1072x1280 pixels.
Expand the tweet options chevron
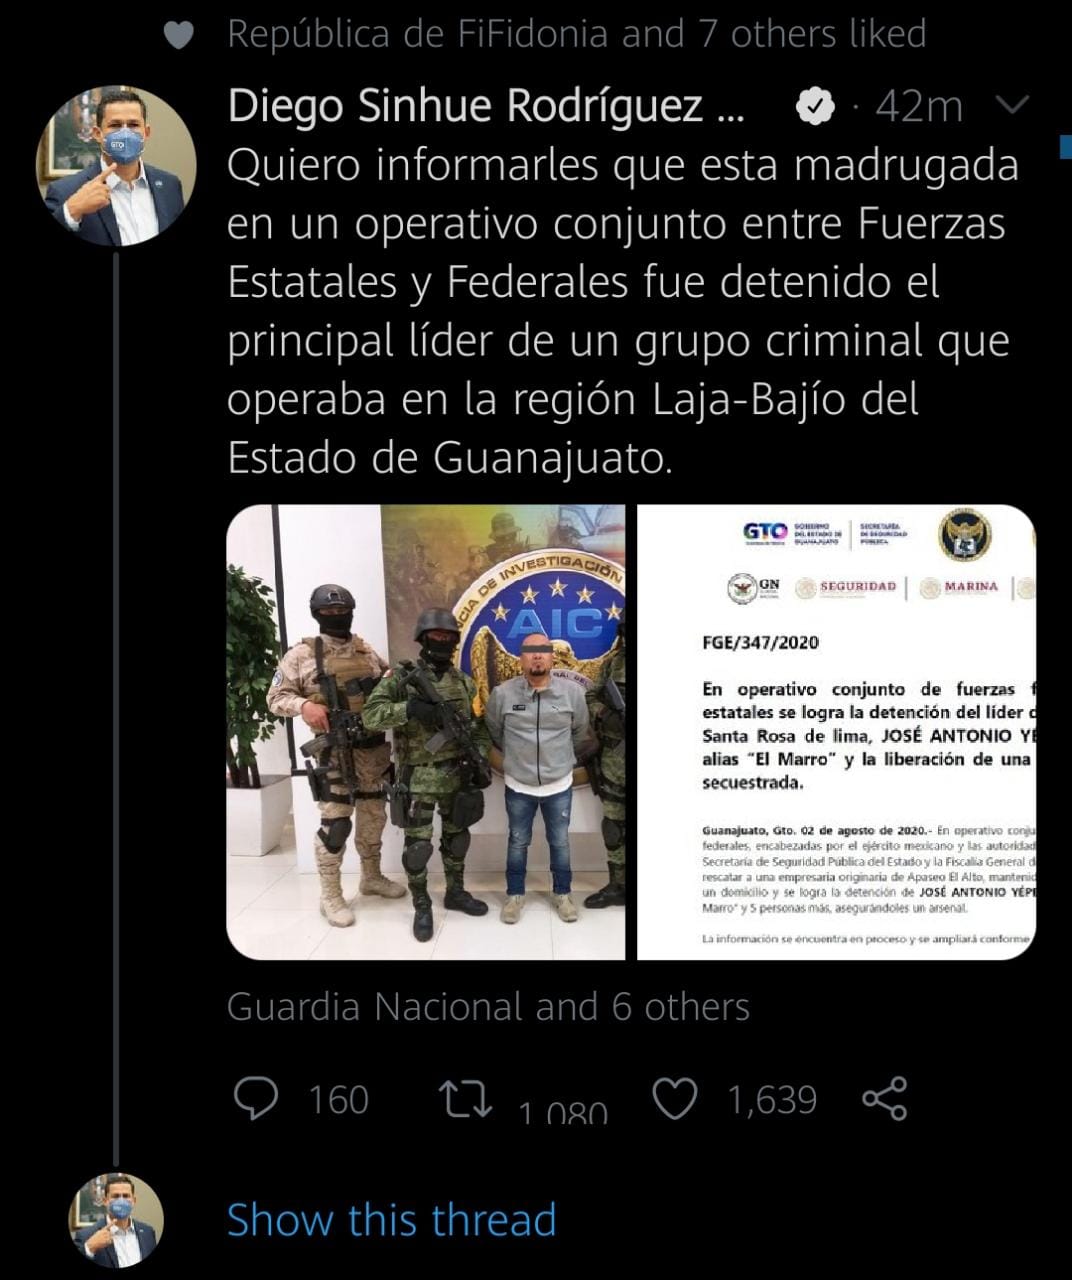click(x=1013, y=104)
